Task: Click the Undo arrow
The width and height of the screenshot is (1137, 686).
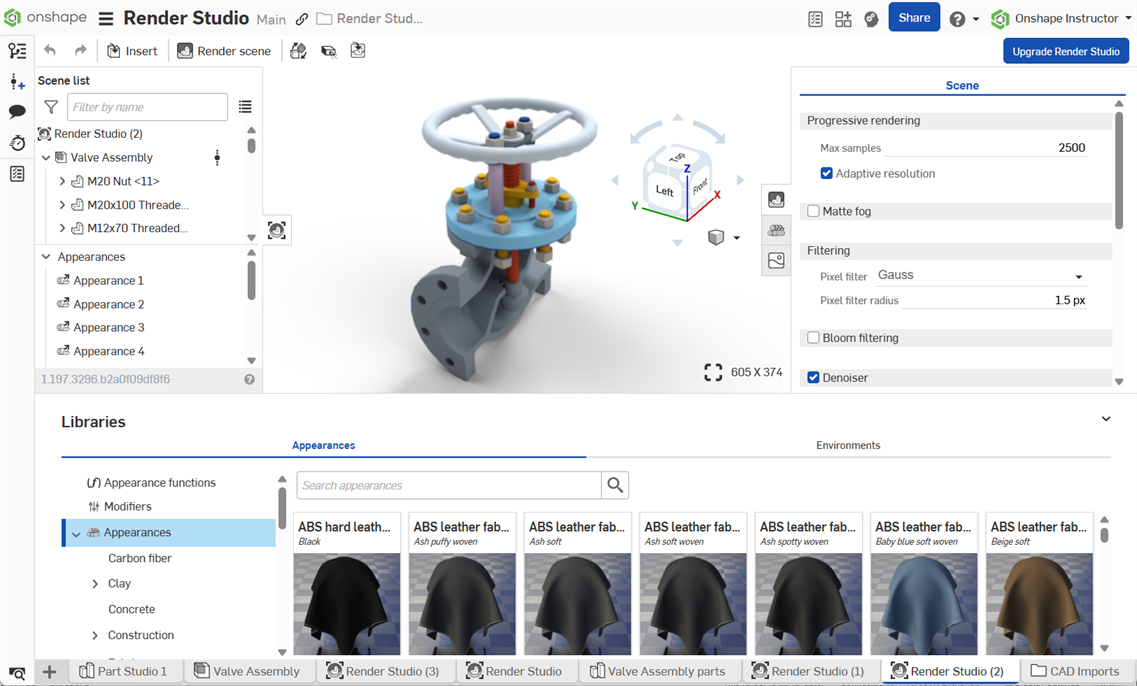Action: click(x=50, y=51)
